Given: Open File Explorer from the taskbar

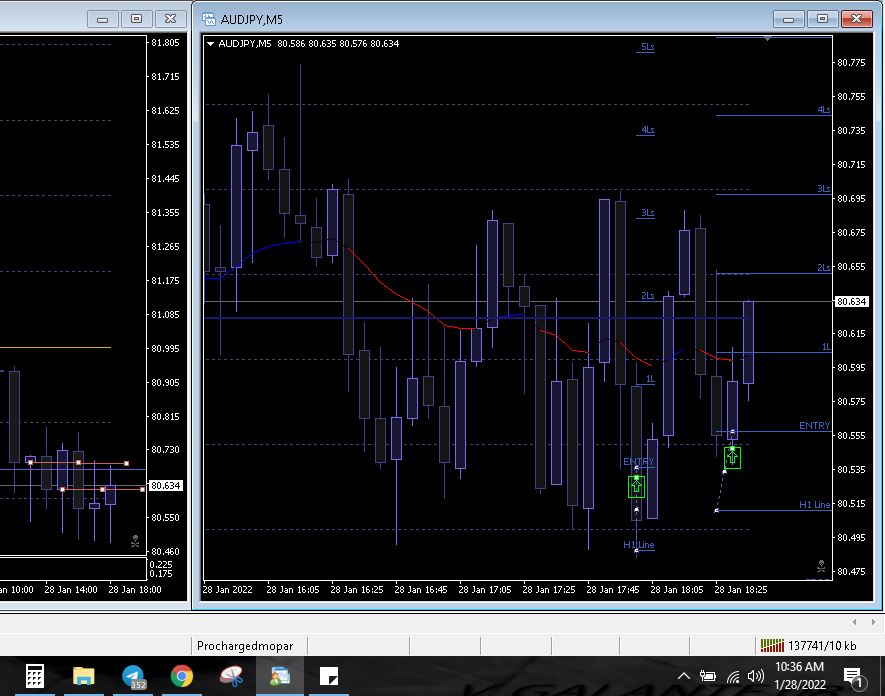Looking at the screenshot, I should pos(83,676).
